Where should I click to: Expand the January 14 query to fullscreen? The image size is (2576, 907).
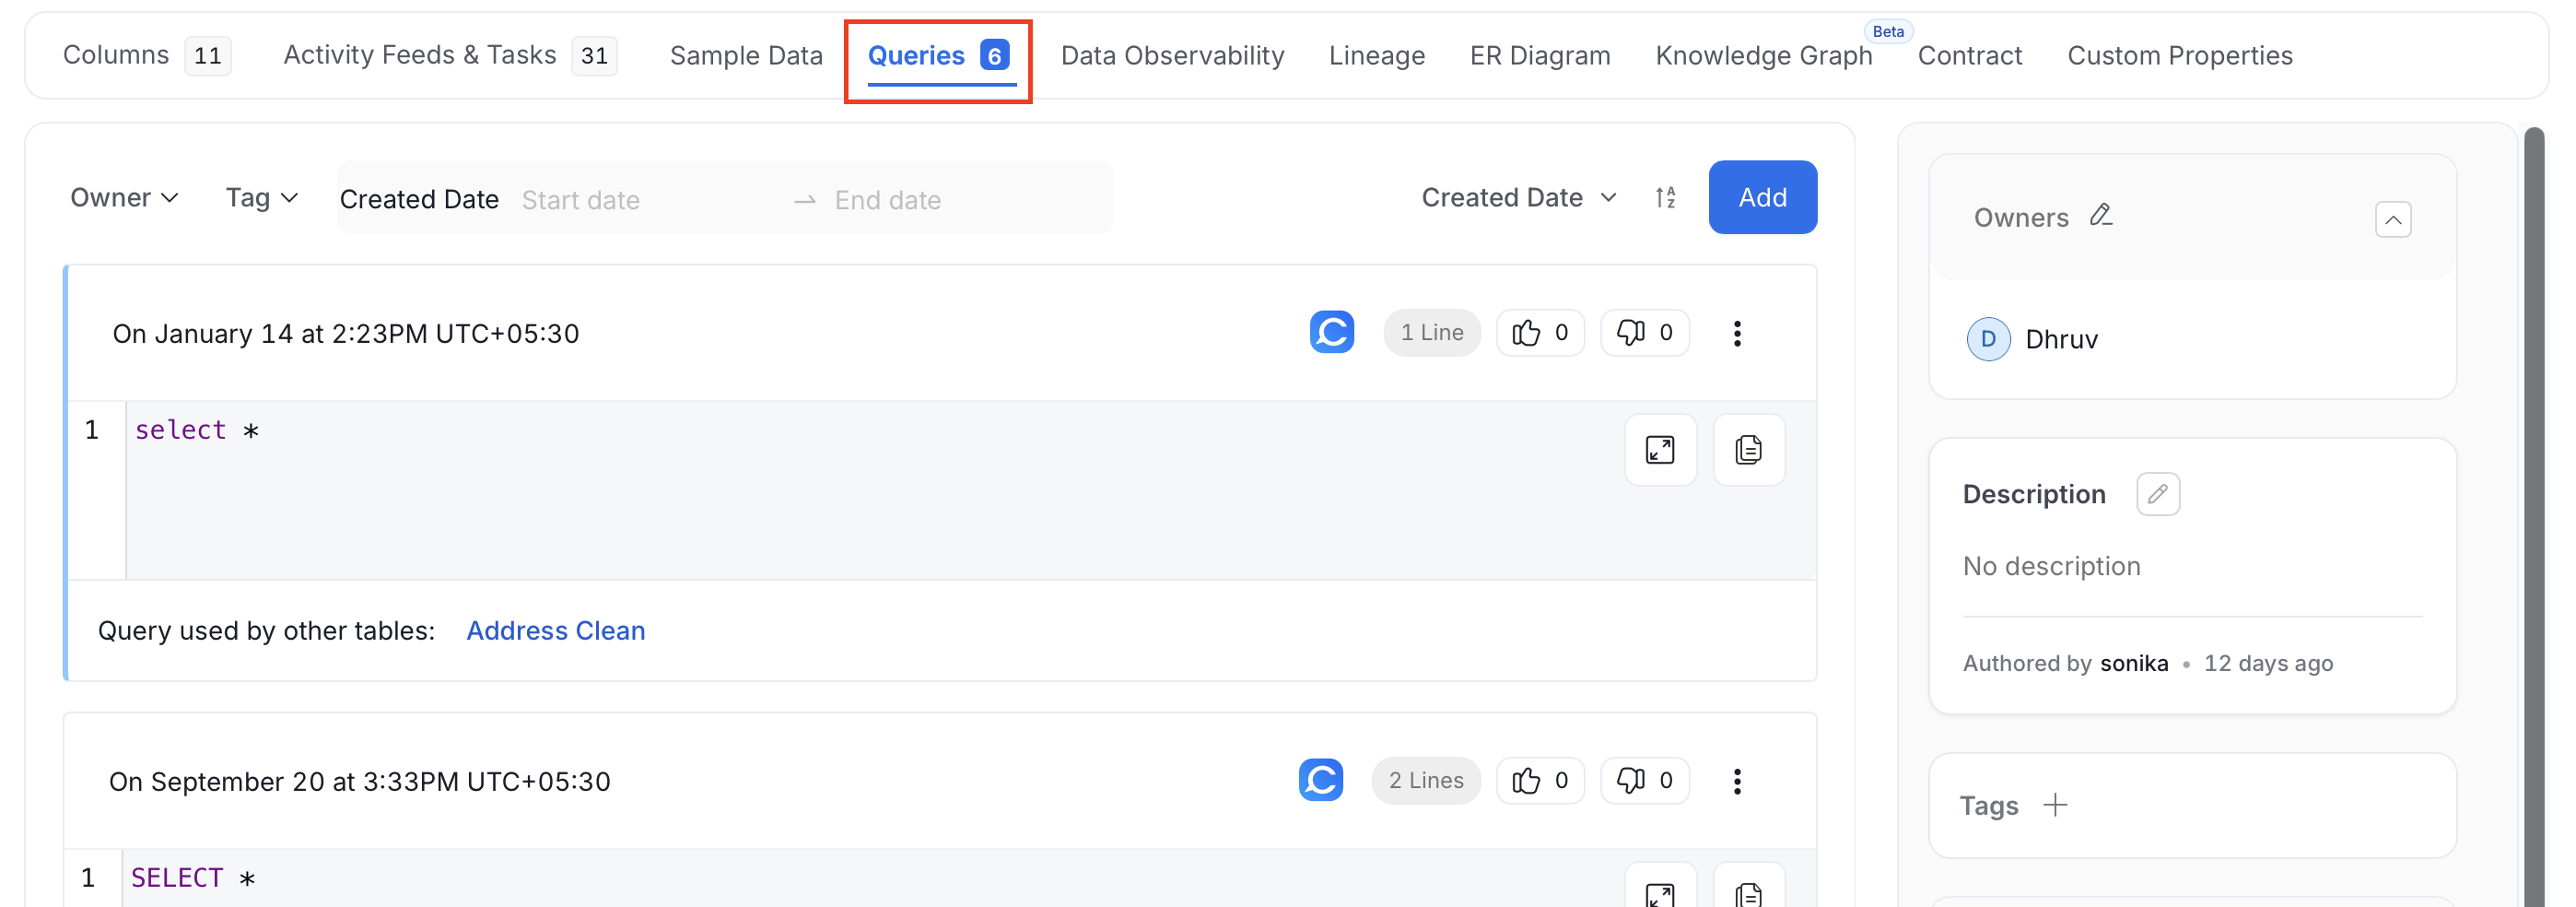(1660, 450)
